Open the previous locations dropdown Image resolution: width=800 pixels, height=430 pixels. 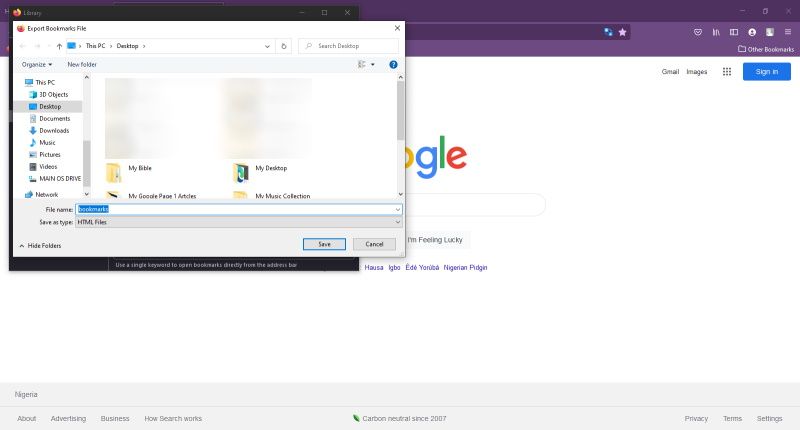[x=267, y=46]
